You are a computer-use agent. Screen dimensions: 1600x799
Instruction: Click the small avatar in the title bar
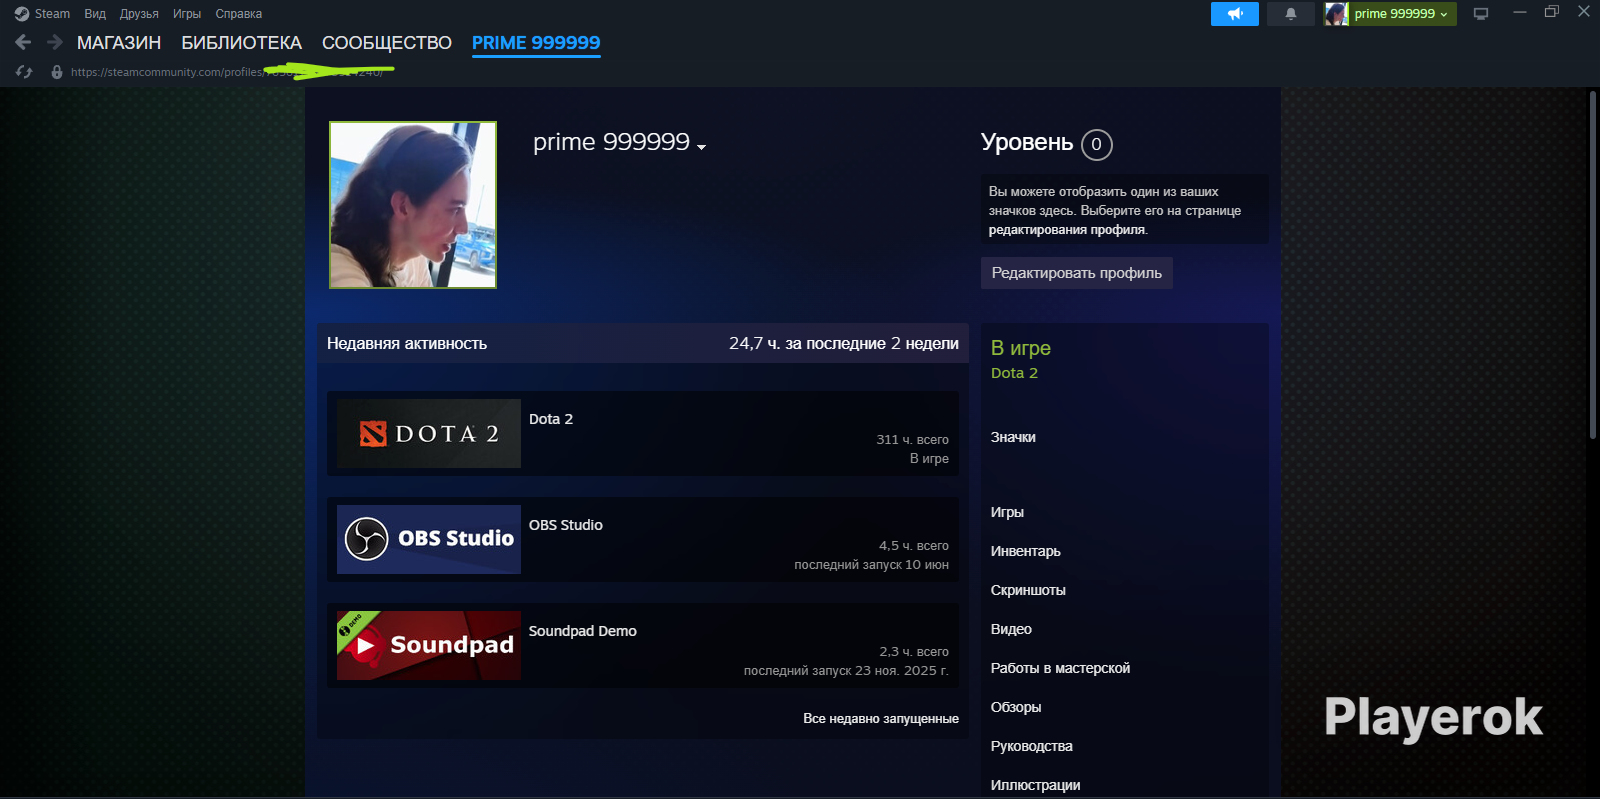point(1336,14)
